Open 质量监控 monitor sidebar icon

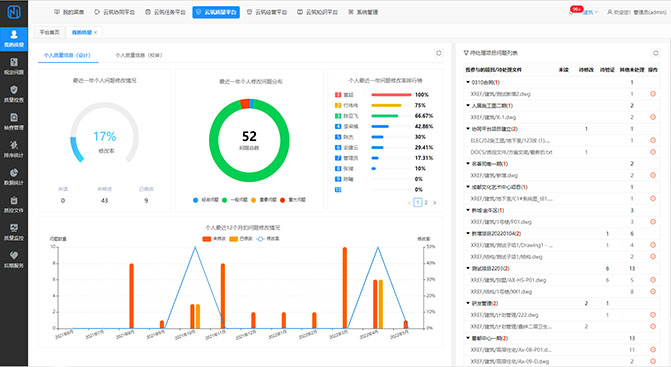[x=14, y=231]
